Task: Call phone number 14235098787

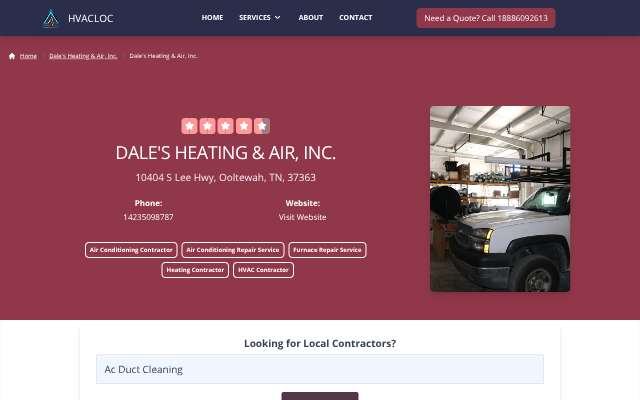Action: tap(149, 217)
